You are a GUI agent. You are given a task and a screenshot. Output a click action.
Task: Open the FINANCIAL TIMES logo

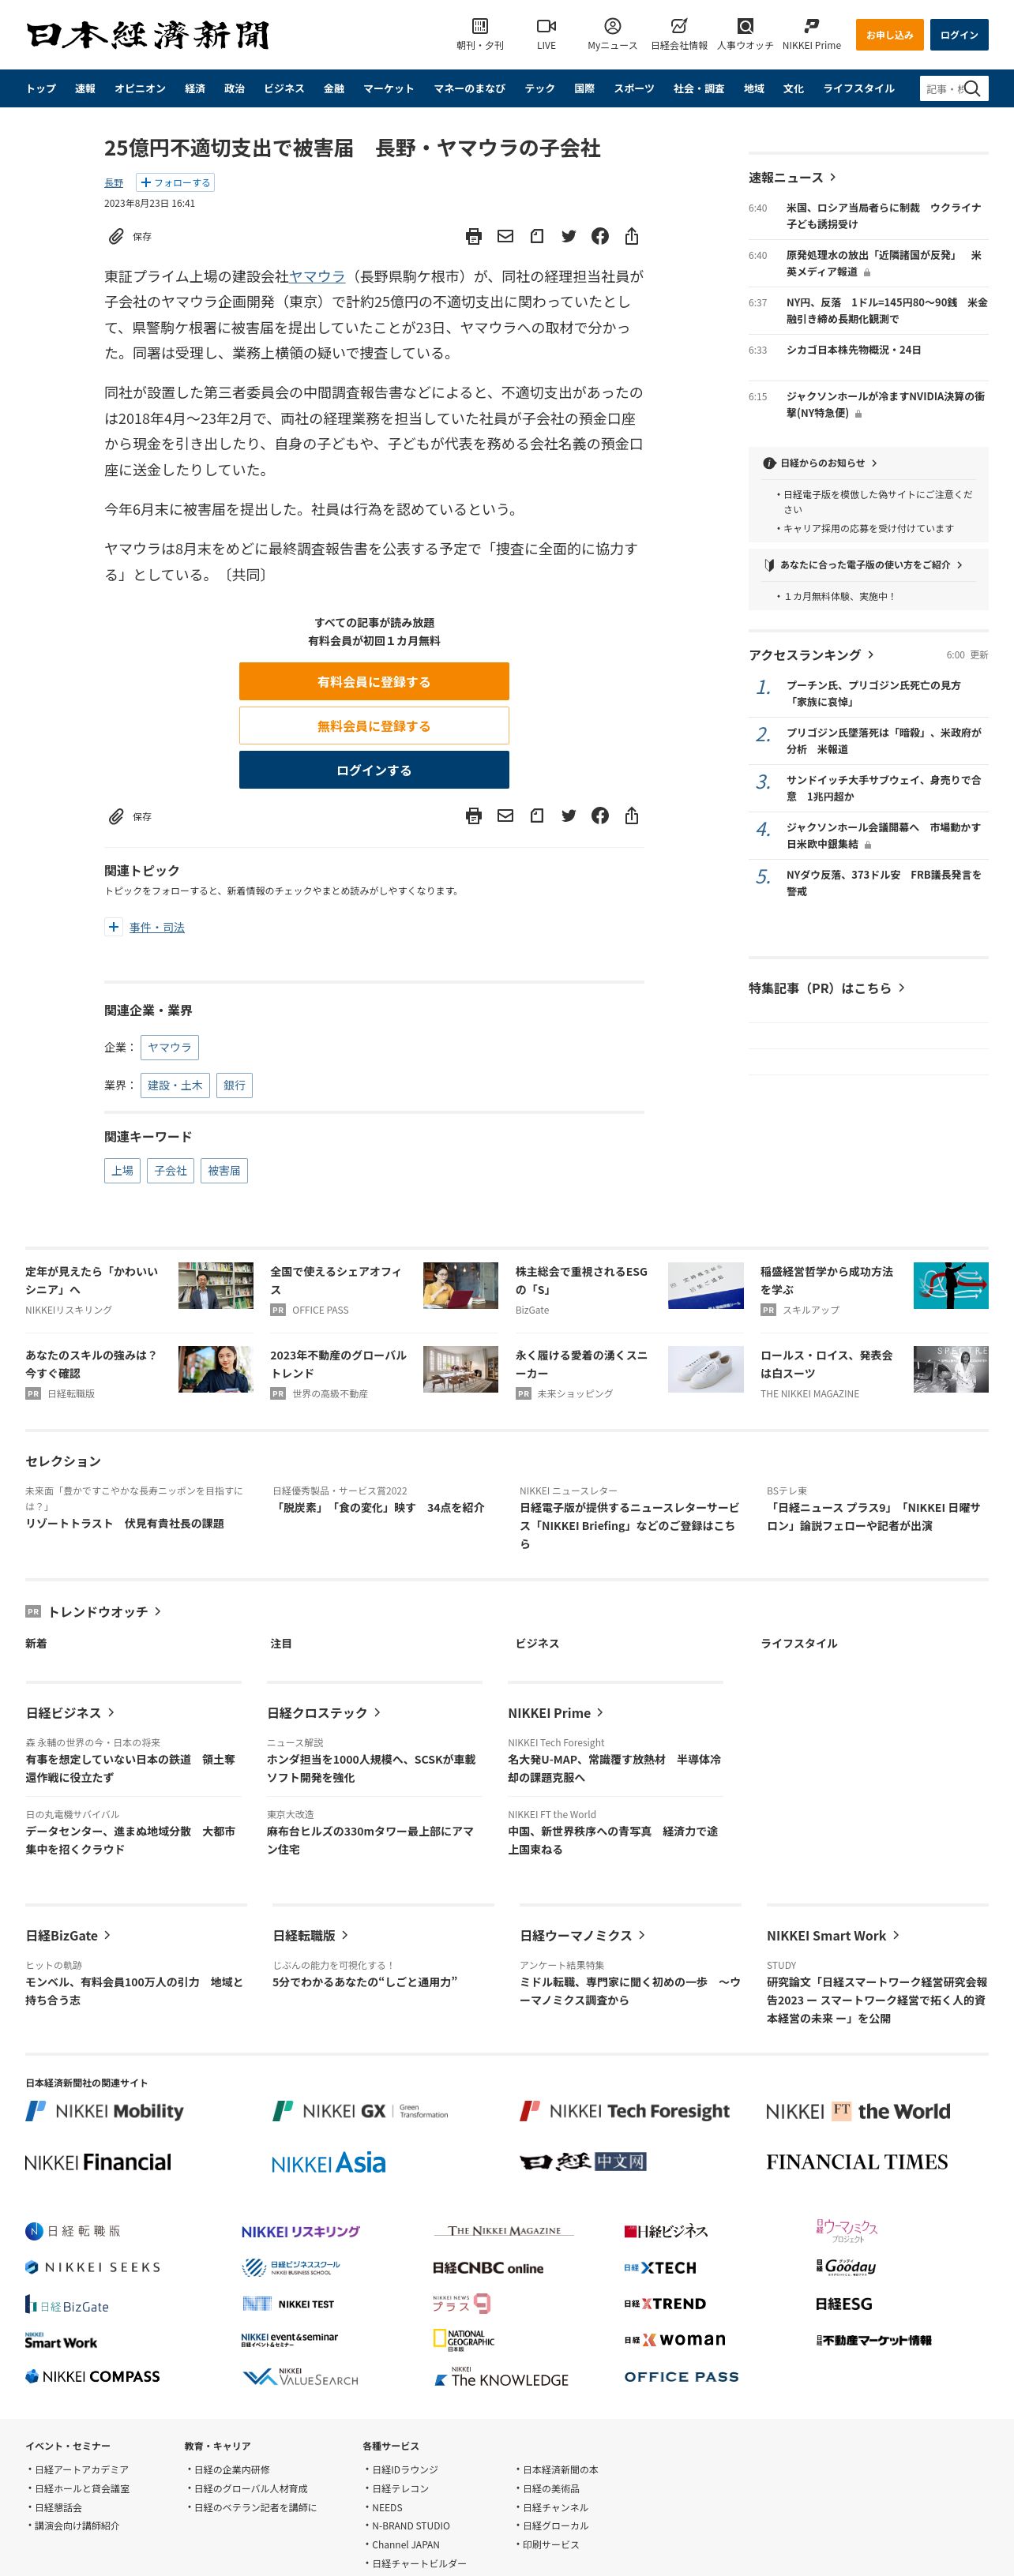857,2162
